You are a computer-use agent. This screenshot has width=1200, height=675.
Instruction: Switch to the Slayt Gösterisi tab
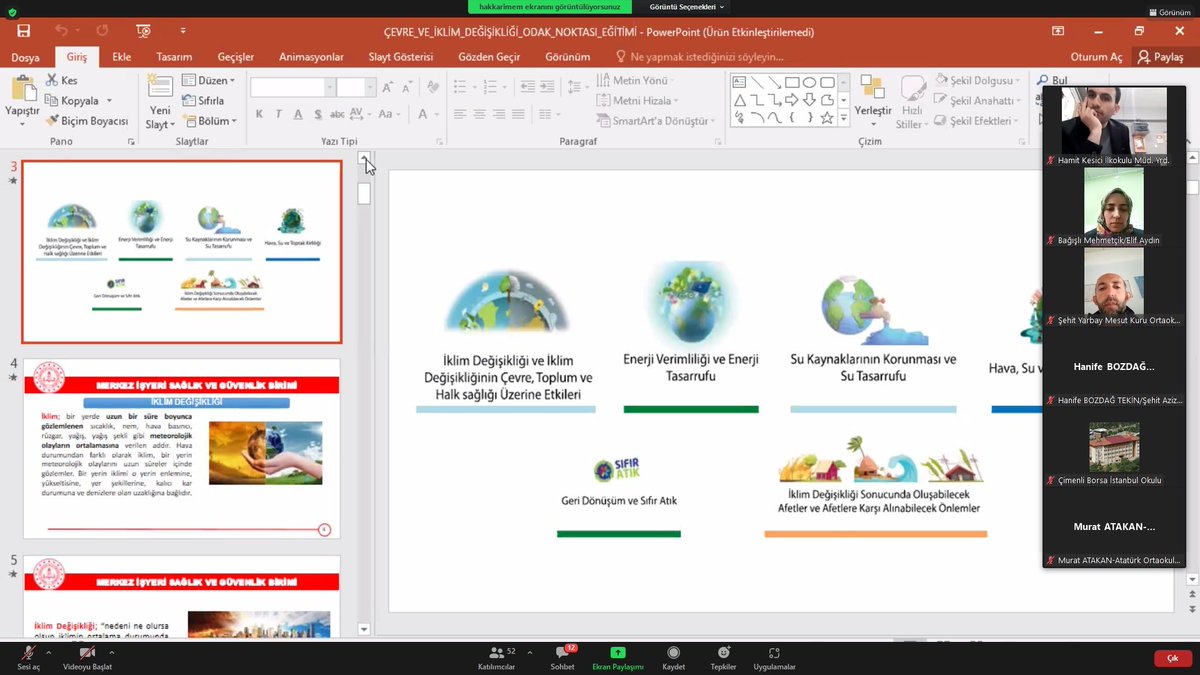pyautogui.click(x=401, y=57)
